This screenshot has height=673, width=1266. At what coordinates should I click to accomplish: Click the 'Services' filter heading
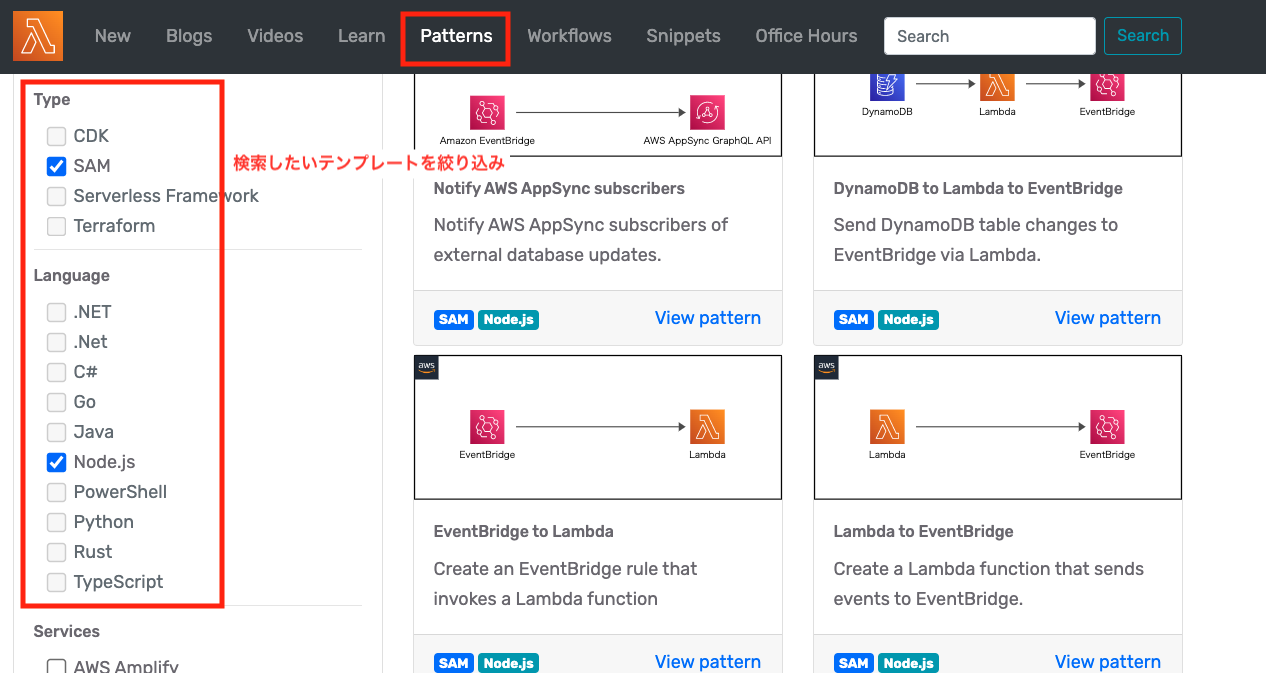tap(67, 632)
